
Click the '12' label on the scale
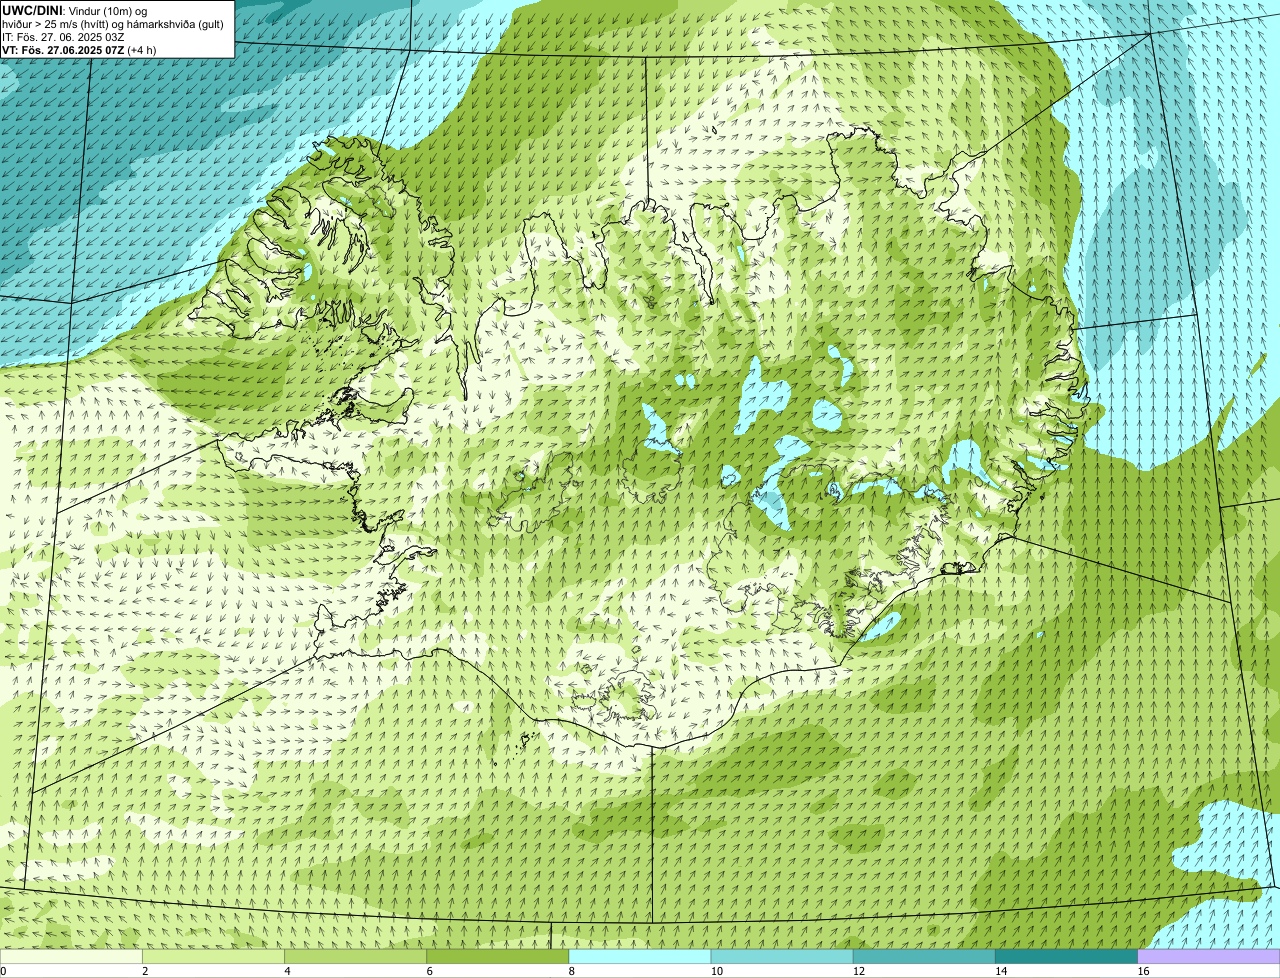tap(859, 971)
